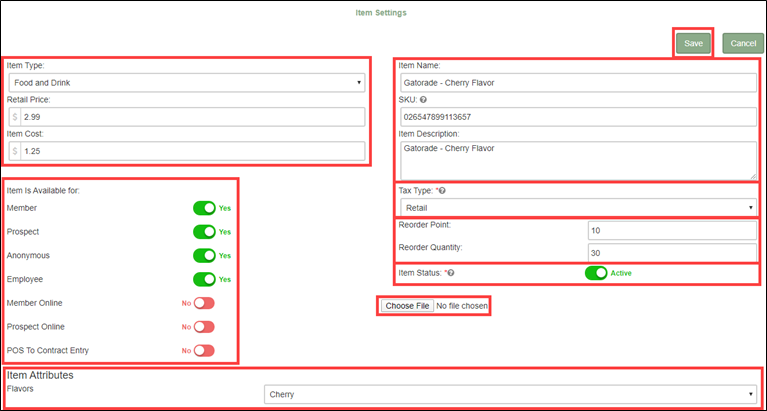Open the Flavors attribute dropdown
Screen dimensions: 767x411
(510, 394)
